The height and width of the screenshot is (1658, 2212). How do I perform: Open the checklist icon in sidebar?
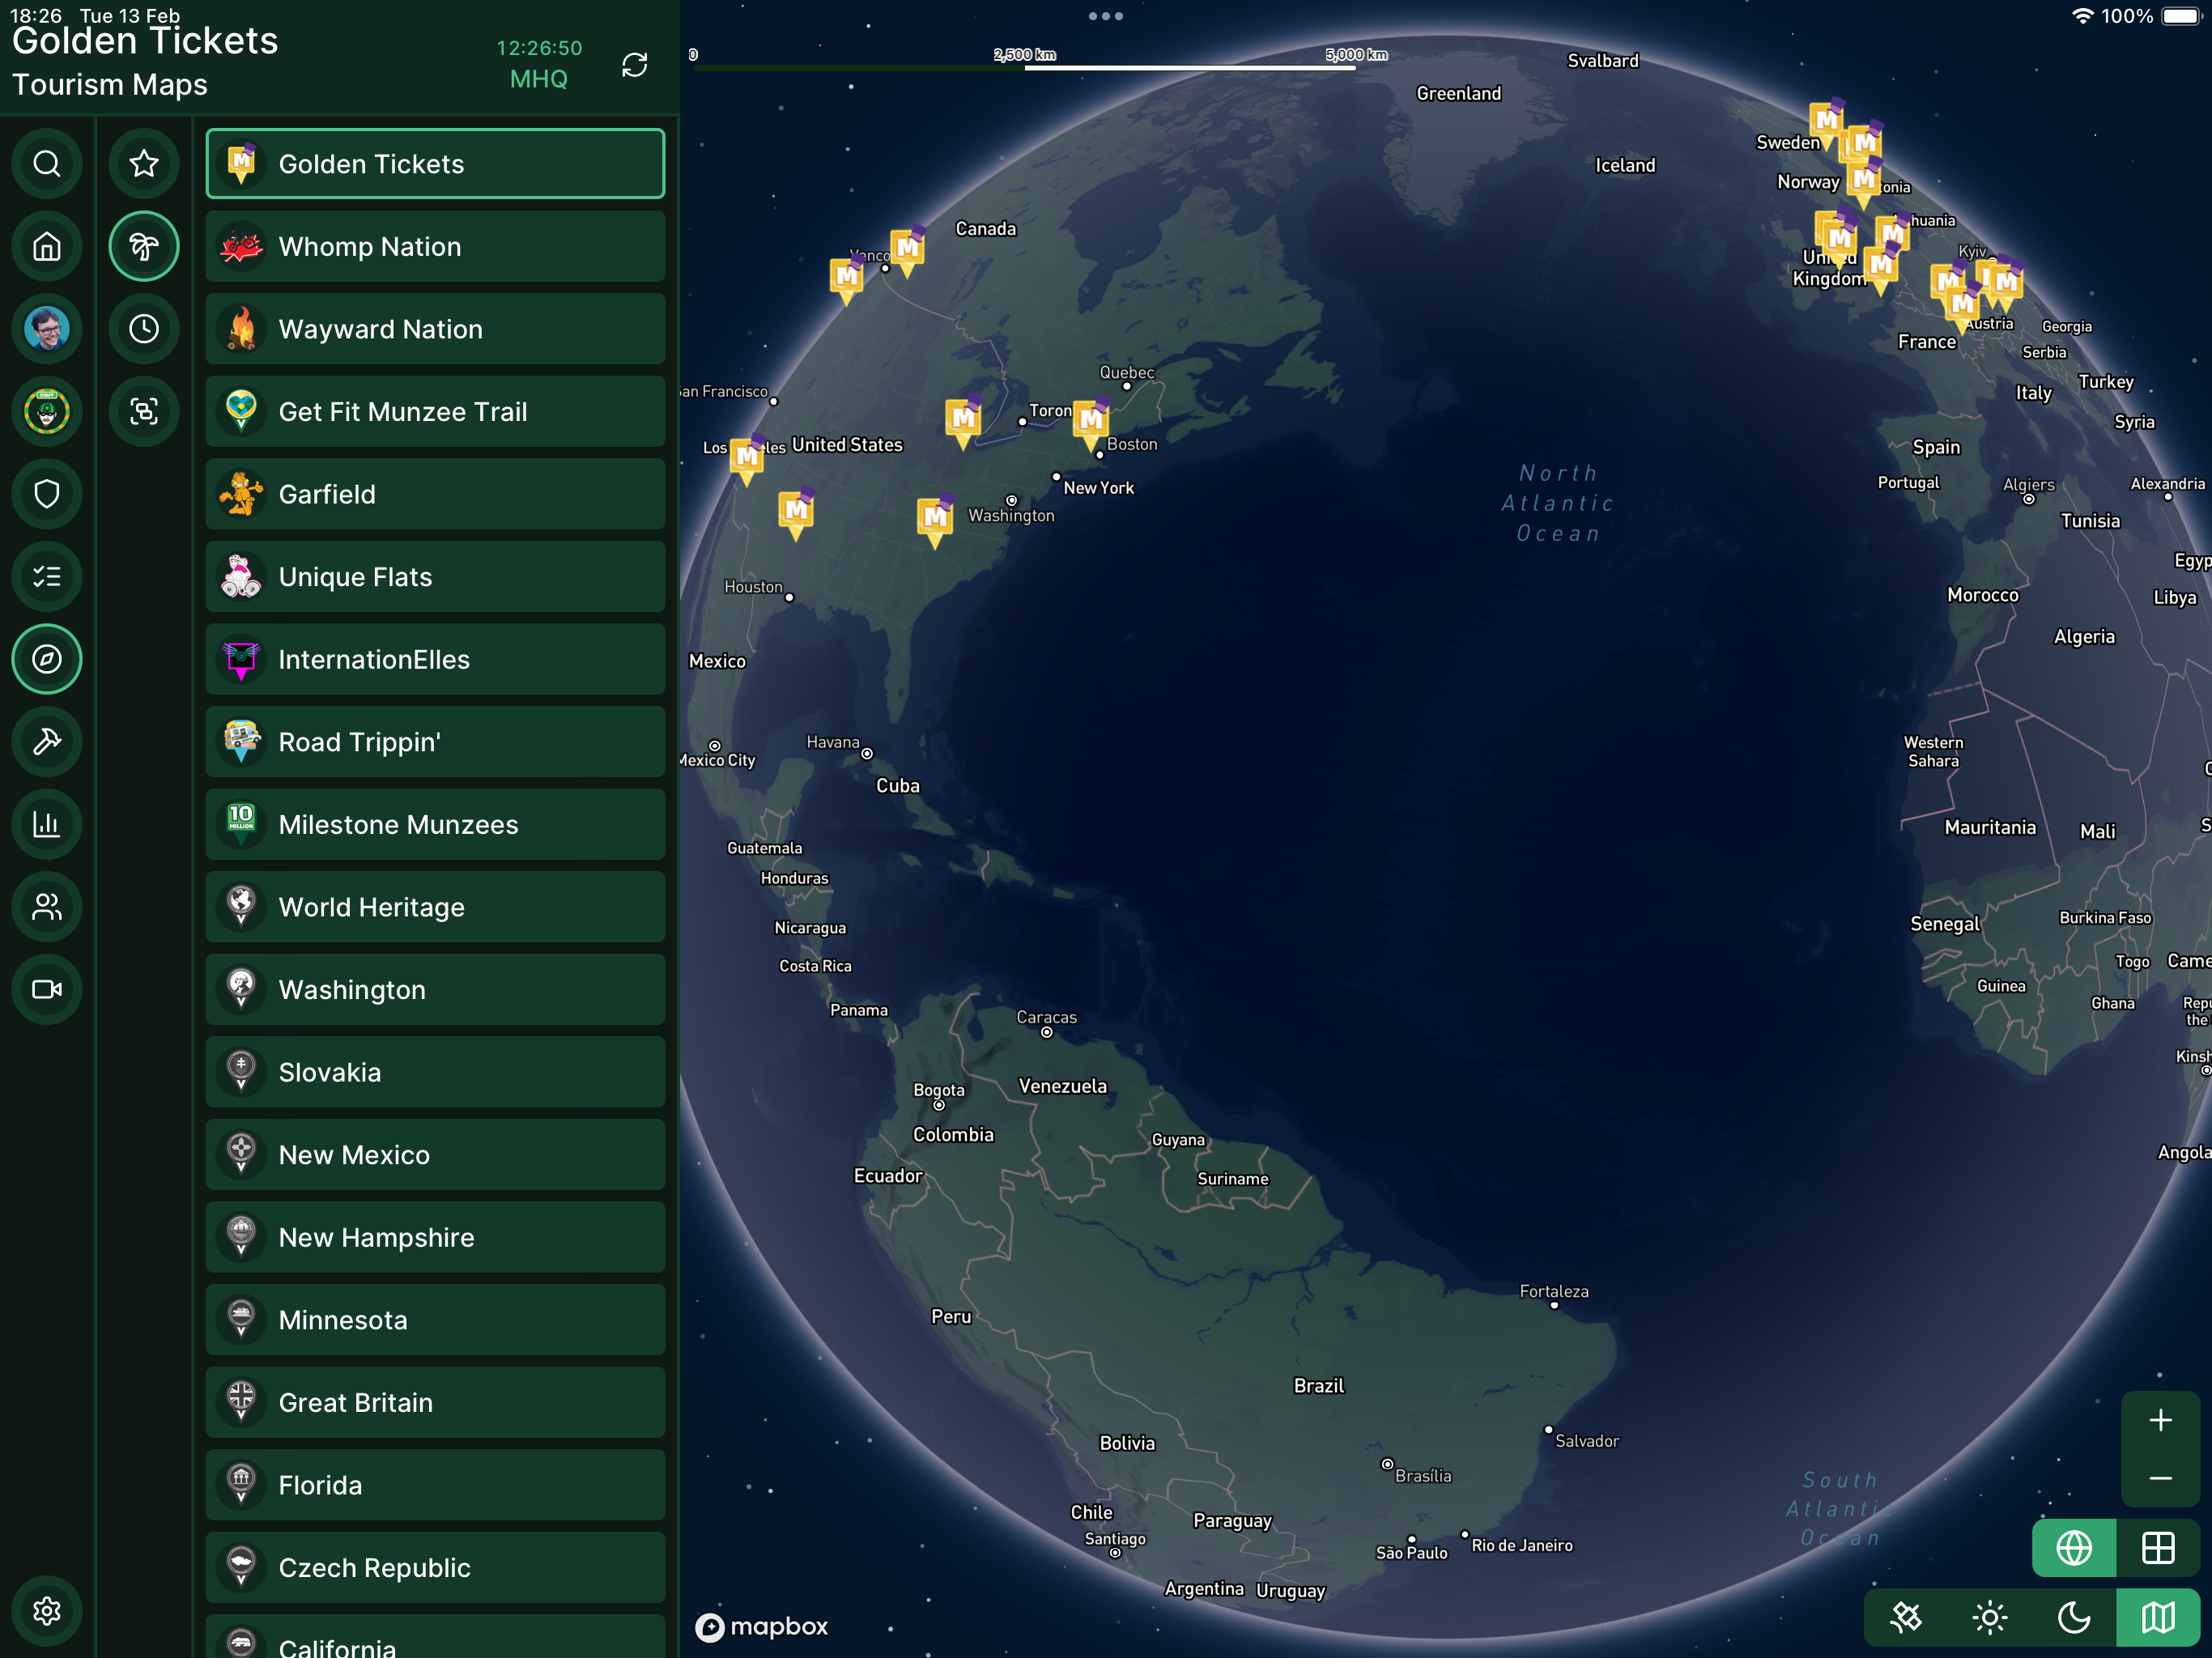coord(47,576)
